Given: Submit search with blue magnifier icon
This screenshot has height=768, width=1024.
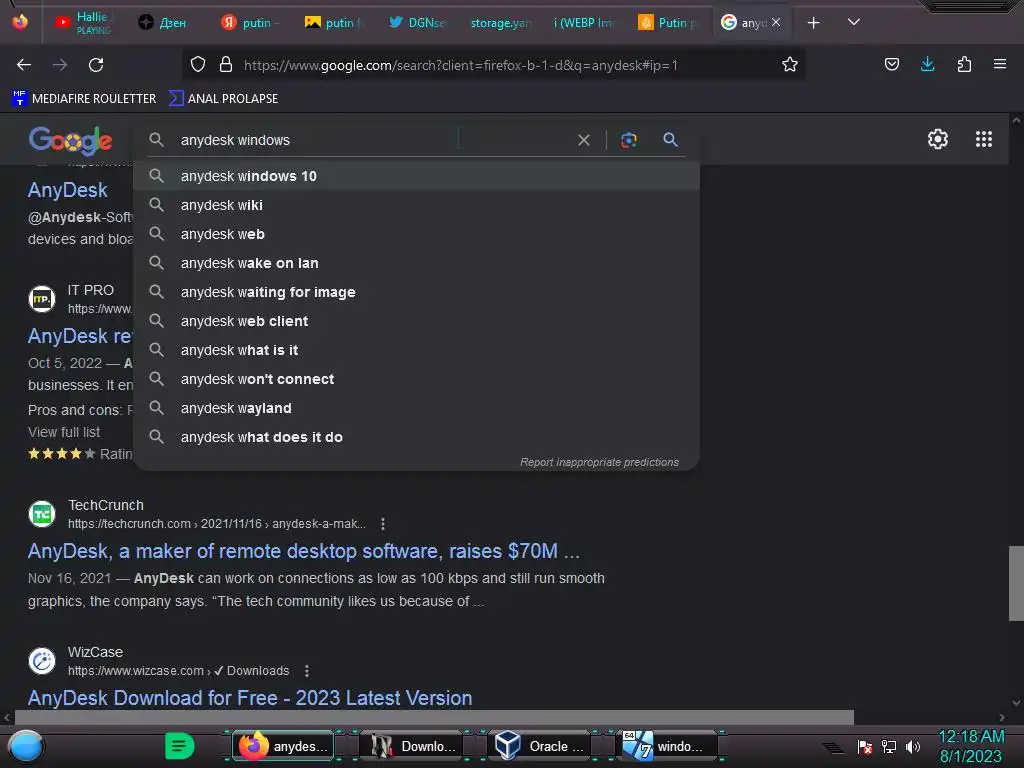Looking at the screenshot, I should [x=670, y=140].
